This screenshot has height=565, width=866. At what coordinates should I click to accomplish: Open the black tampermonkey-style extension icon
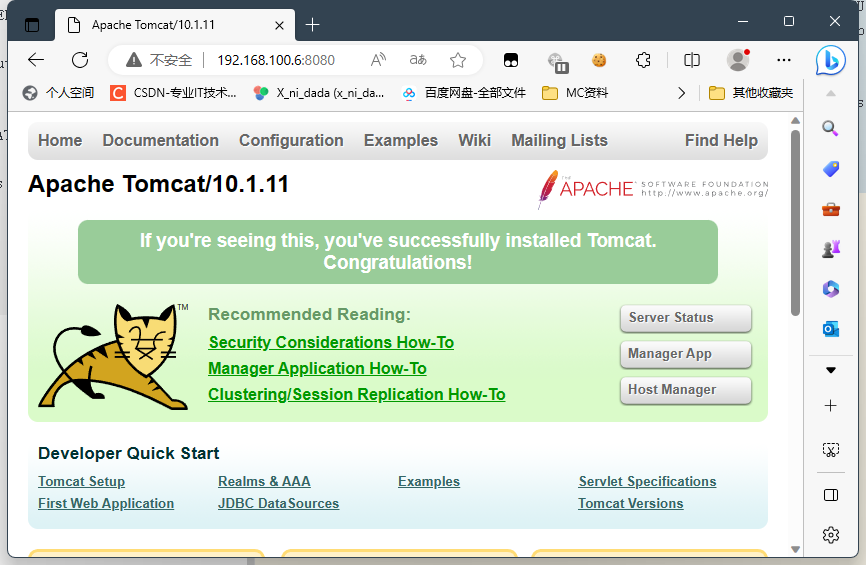click(x=511, y=60)
